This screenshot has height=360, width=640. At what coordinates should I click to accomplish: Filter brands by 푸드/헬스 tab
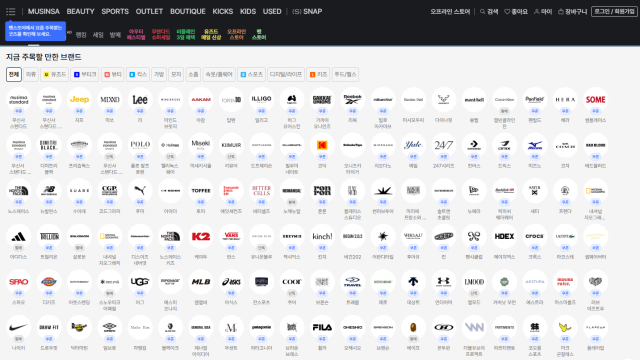point(345,74)
